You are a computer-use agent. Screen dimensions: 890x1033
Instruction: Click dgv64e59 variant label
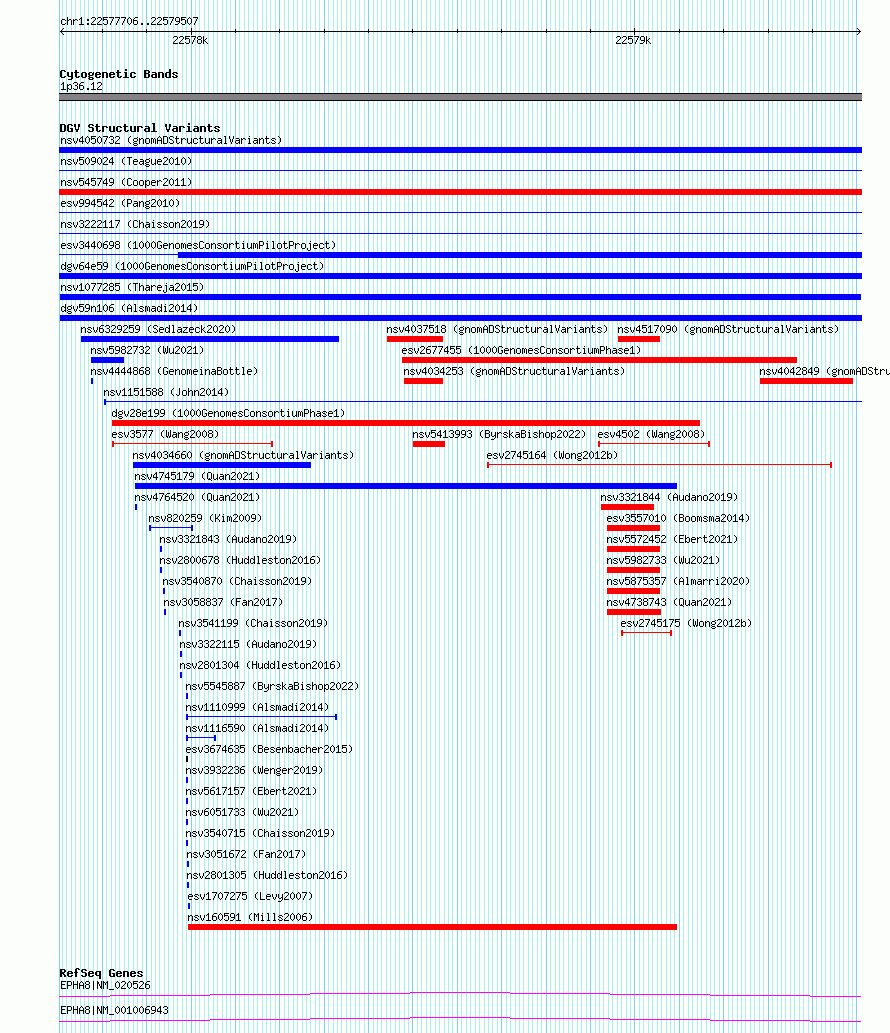pos(192,267)
